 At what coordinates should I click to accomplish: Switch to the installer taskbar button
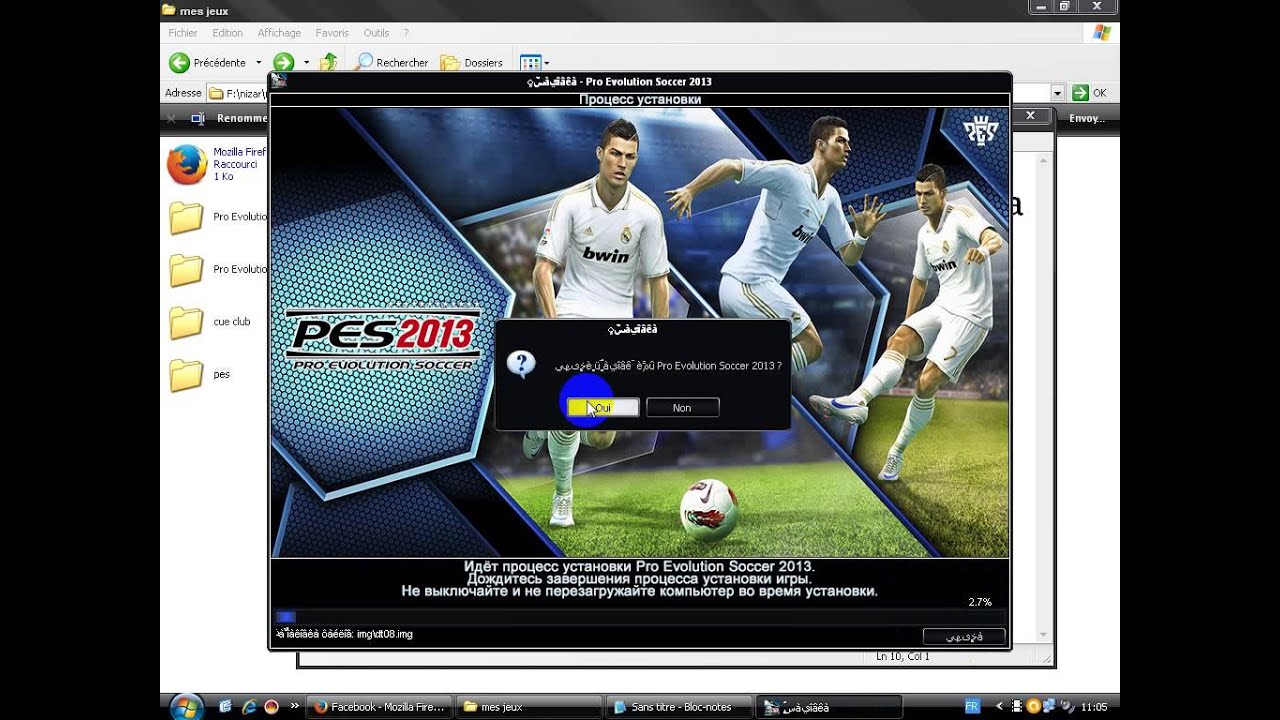829,707
